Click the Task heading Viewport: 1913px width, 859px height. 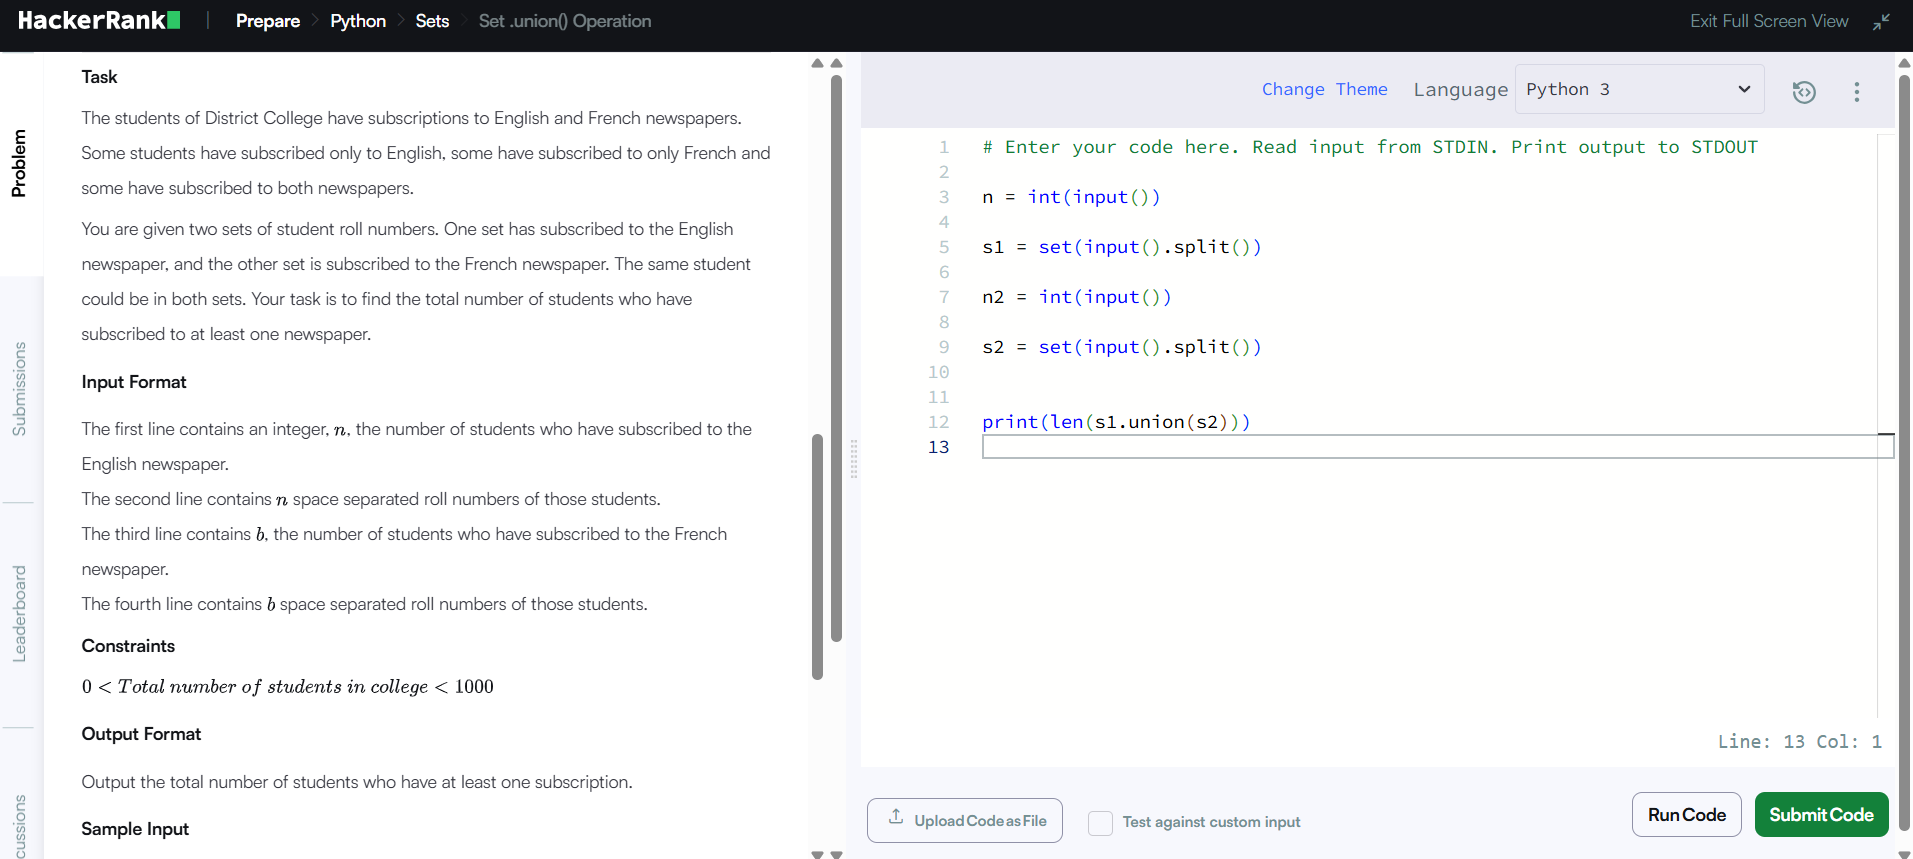(99, 77)
